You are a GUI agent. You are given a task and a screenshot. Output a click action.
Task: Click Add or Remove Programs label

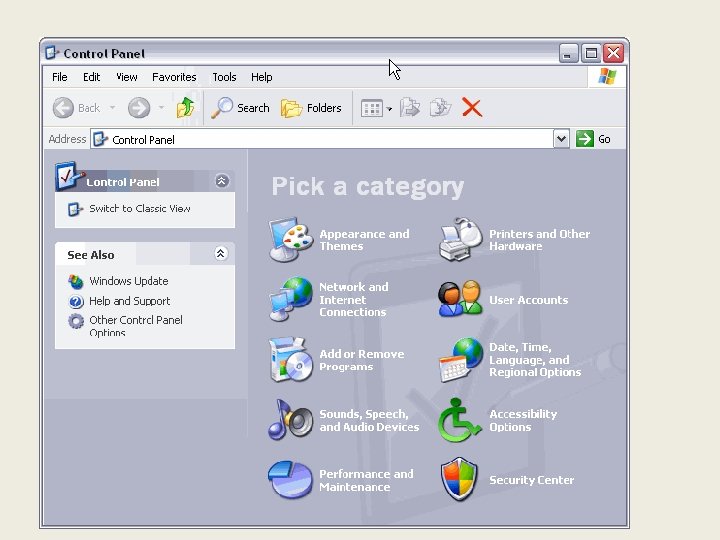[362, 360]
